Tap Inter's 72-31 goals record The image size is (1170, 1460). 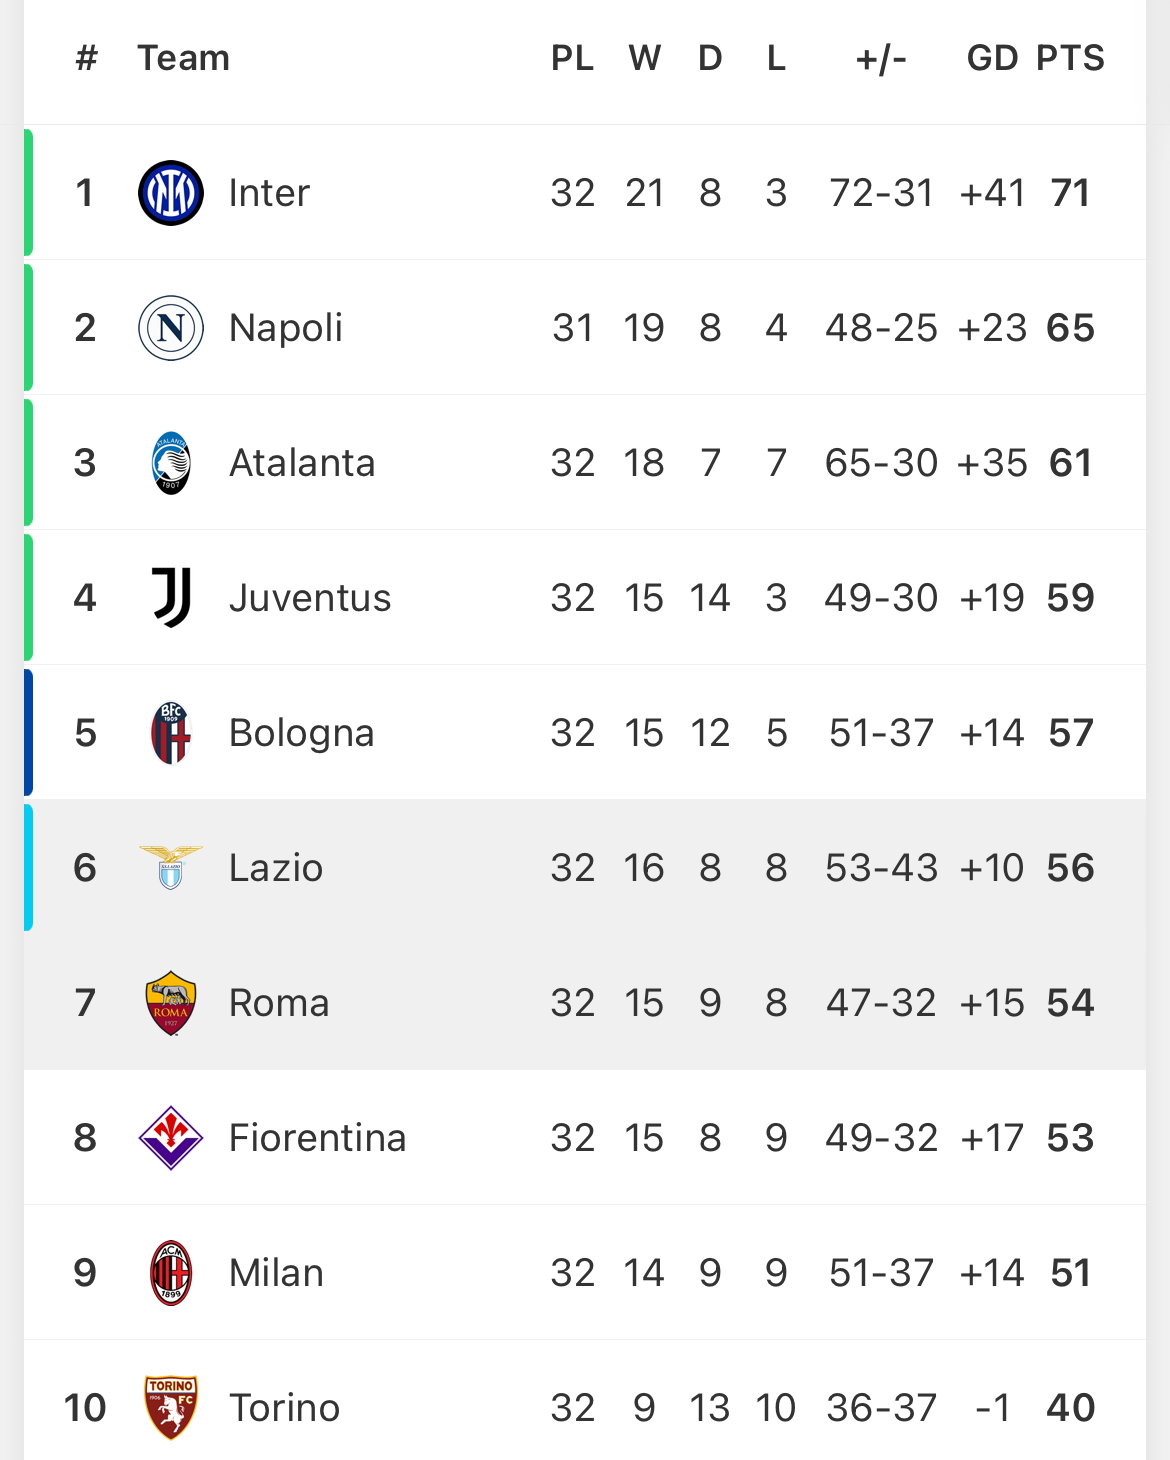pyautogui.click(x=881, y=193)
